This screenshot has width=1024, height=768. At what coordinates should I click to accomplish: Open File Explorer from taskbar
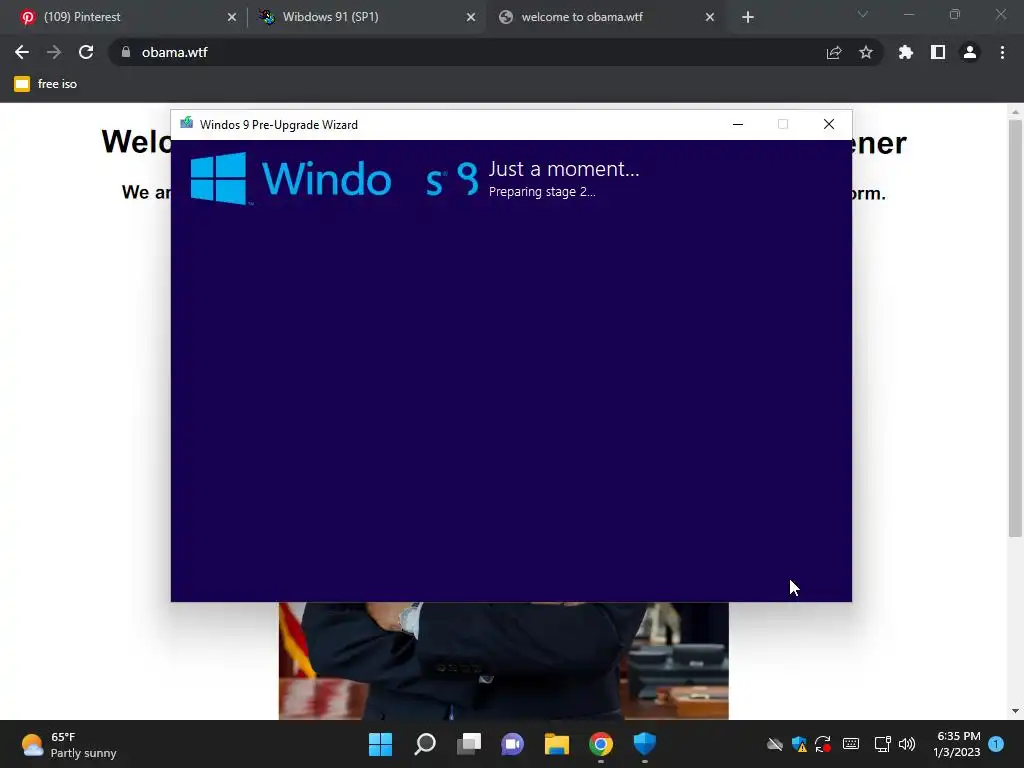(x=556, y=744)
